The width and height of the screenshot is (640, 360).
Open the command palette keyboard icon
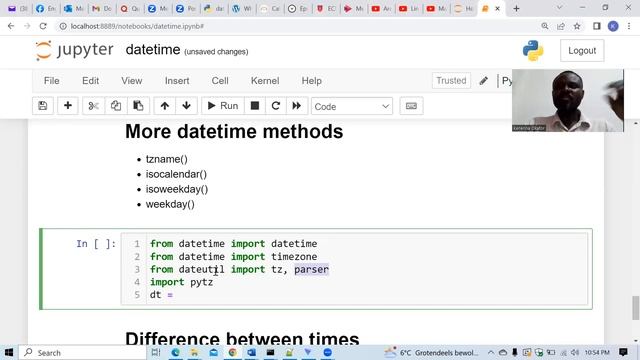pos(411,106)
